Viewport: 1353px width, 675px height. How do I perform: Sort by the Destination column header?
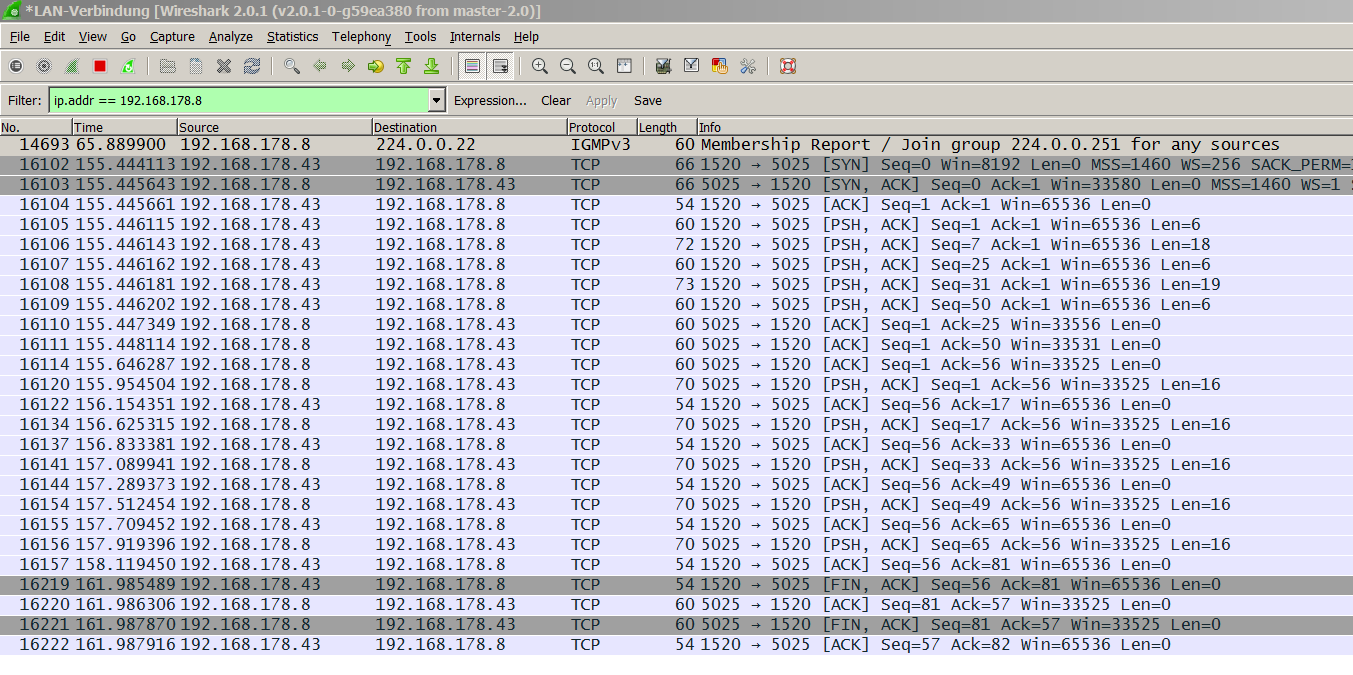pos(469,127)
